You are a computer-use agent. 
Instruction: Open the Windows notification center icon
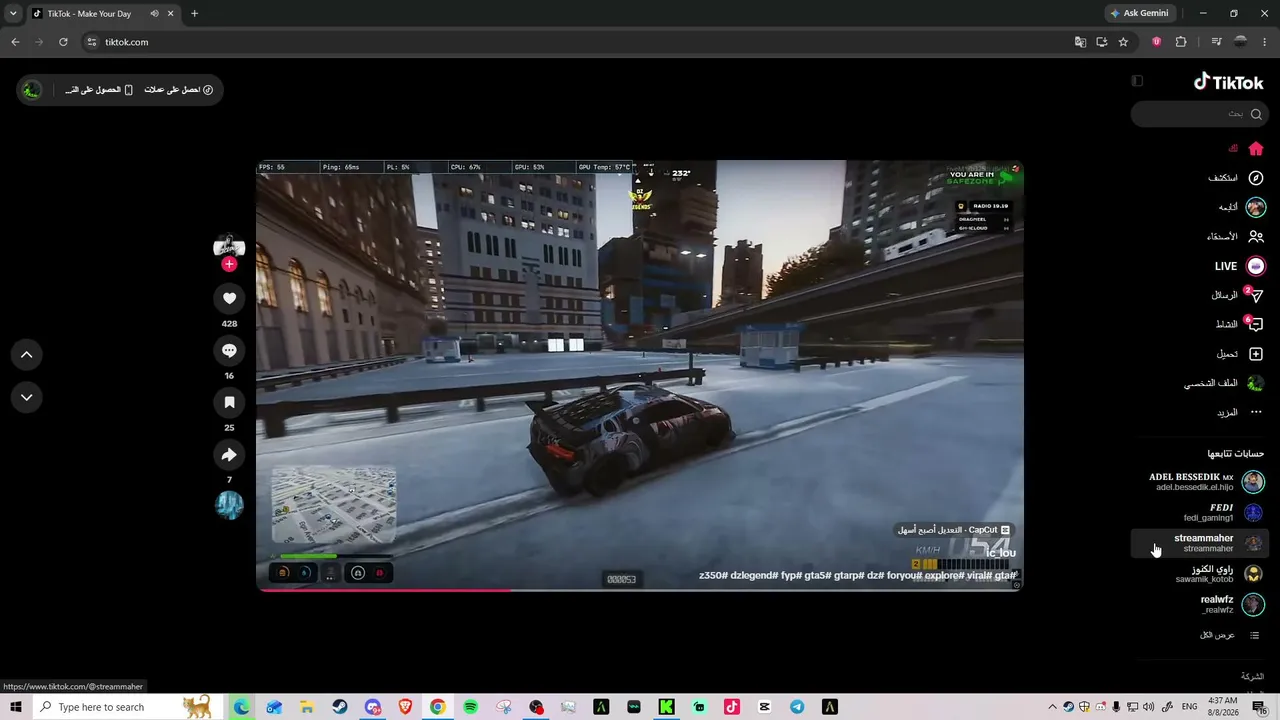pyautogui.click(x=1259, y=707)
